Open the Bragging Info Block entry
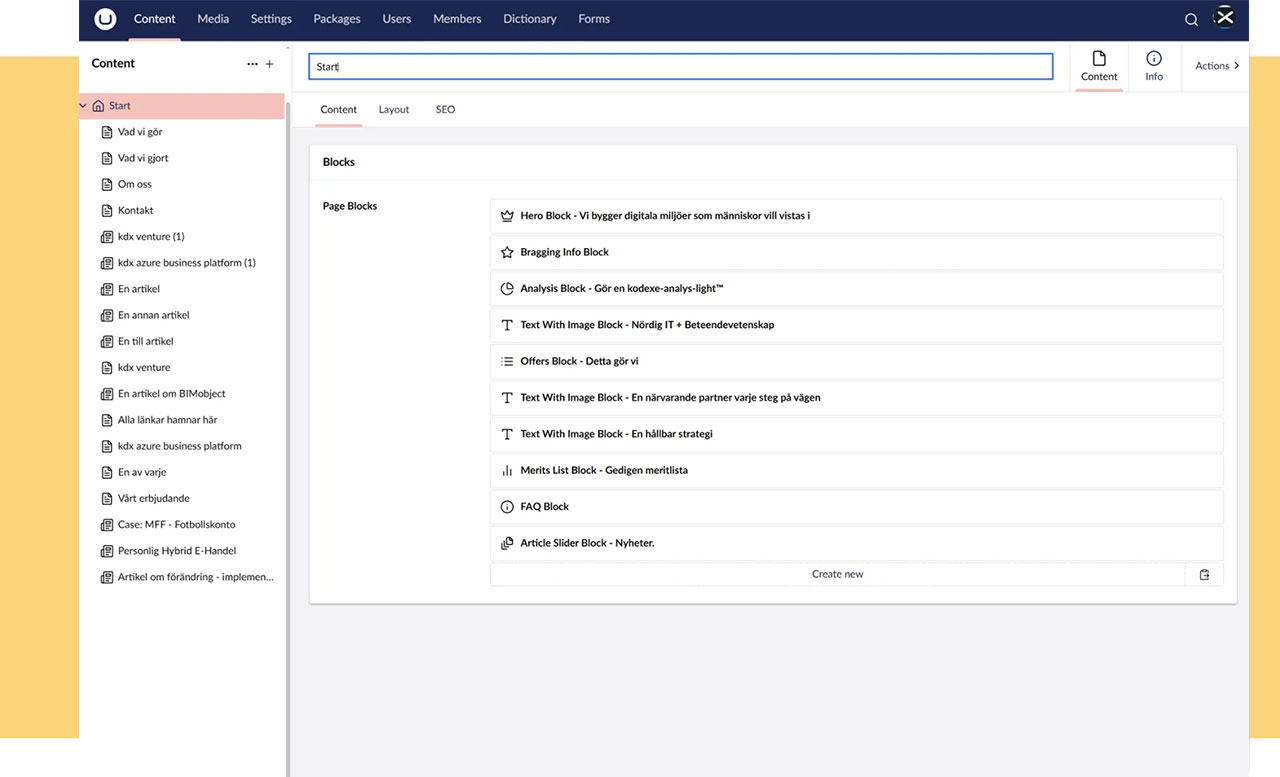Viewport: 1280px width, 777px height. tap(857, 252)
